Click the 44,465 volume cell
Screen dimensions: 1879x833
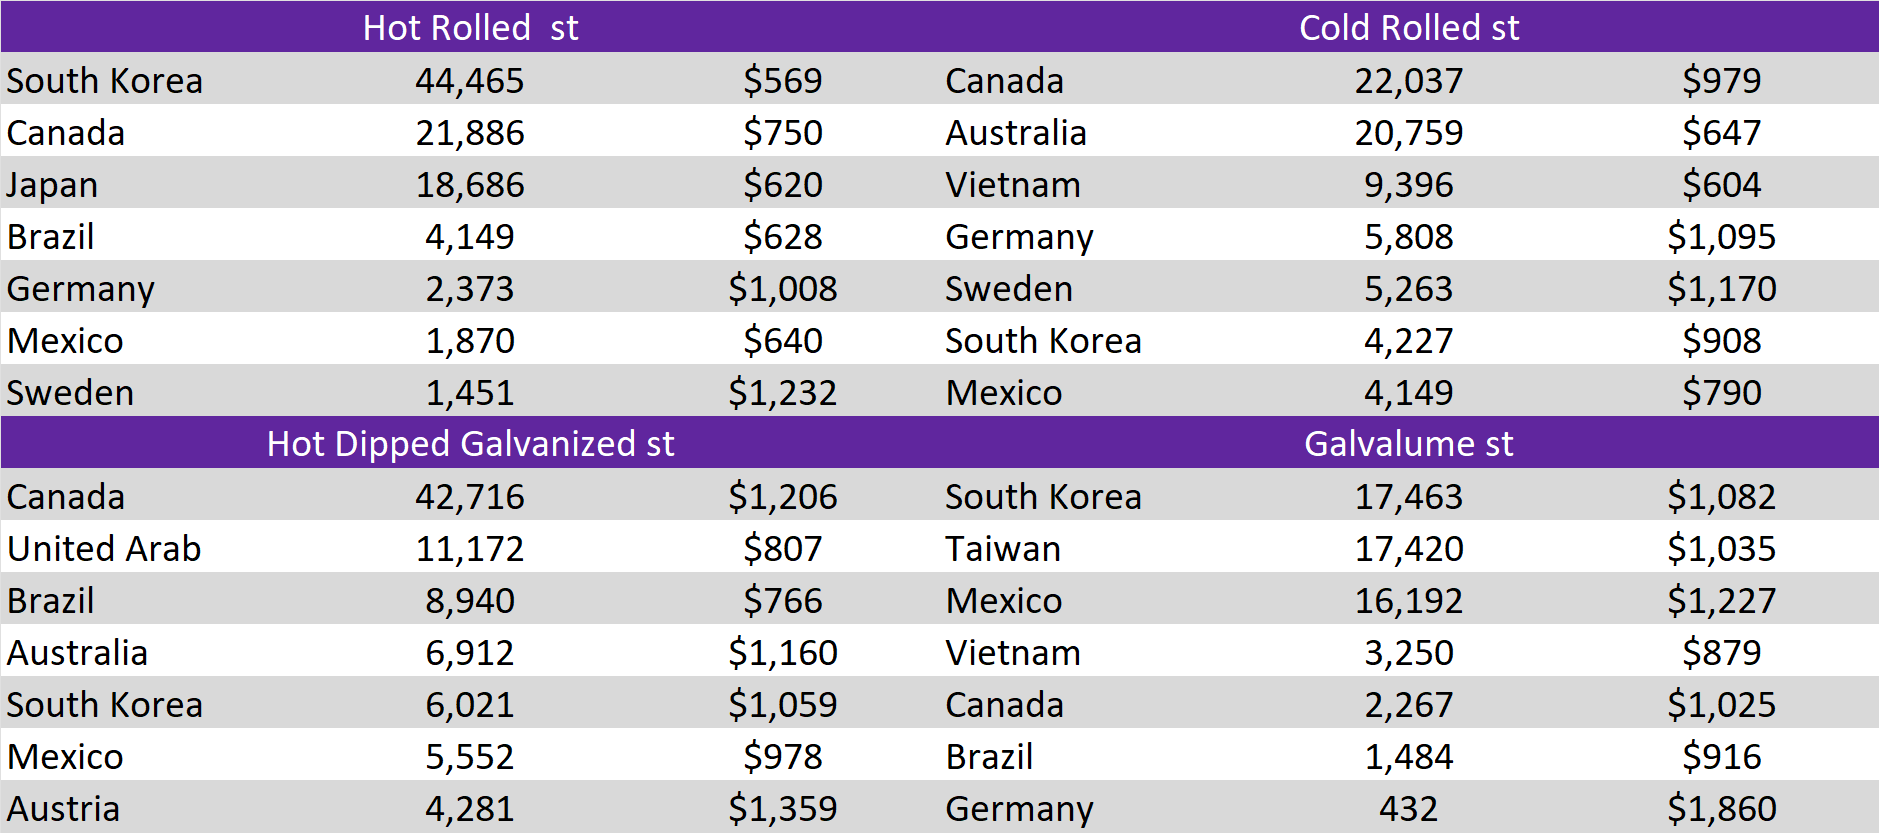click(469, 80)
